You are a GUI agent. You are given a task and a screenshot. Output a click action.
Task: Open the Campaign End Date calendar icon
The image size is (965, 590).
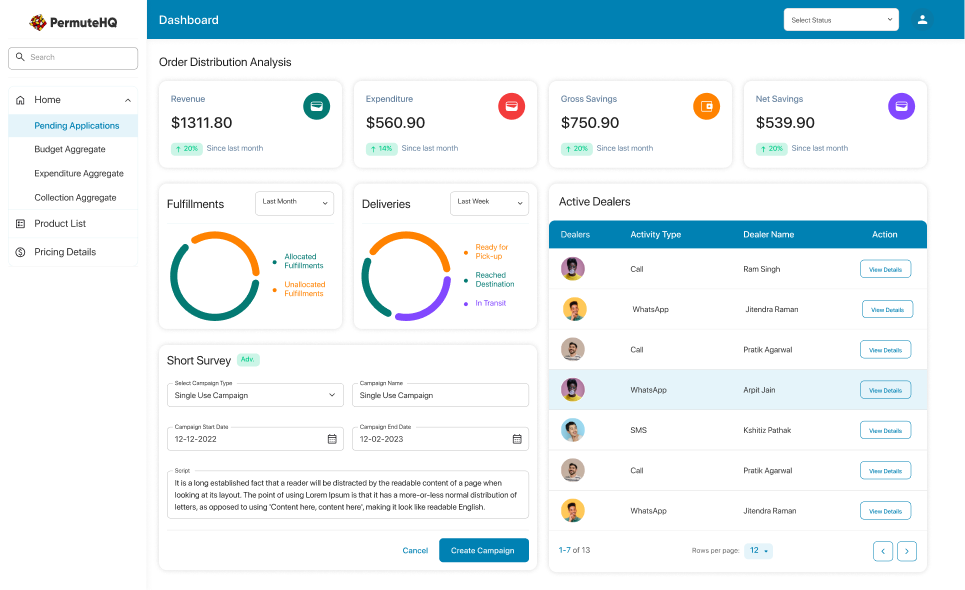pyautogui.click(x=517, y=439)
